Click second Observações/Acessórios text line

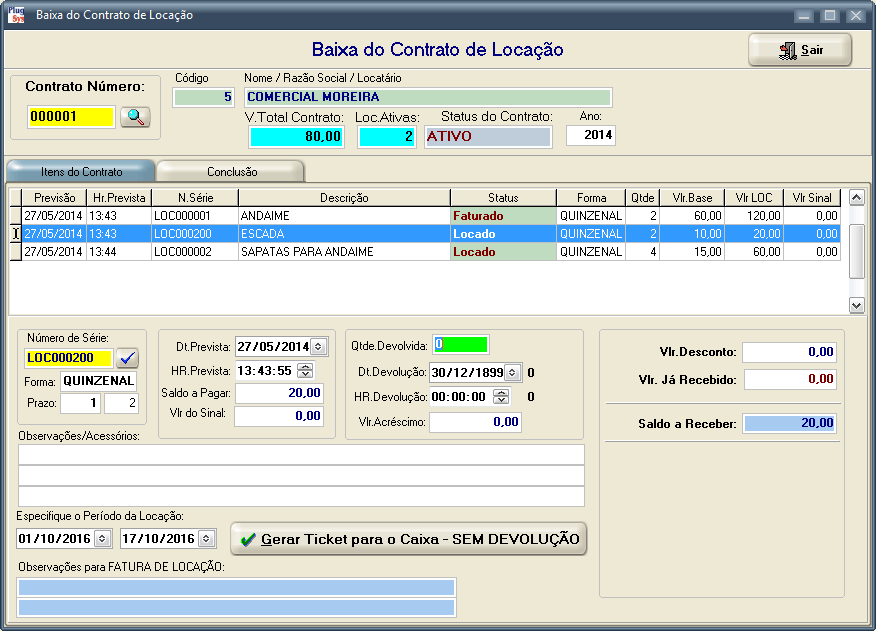click(x=301, y=476)
